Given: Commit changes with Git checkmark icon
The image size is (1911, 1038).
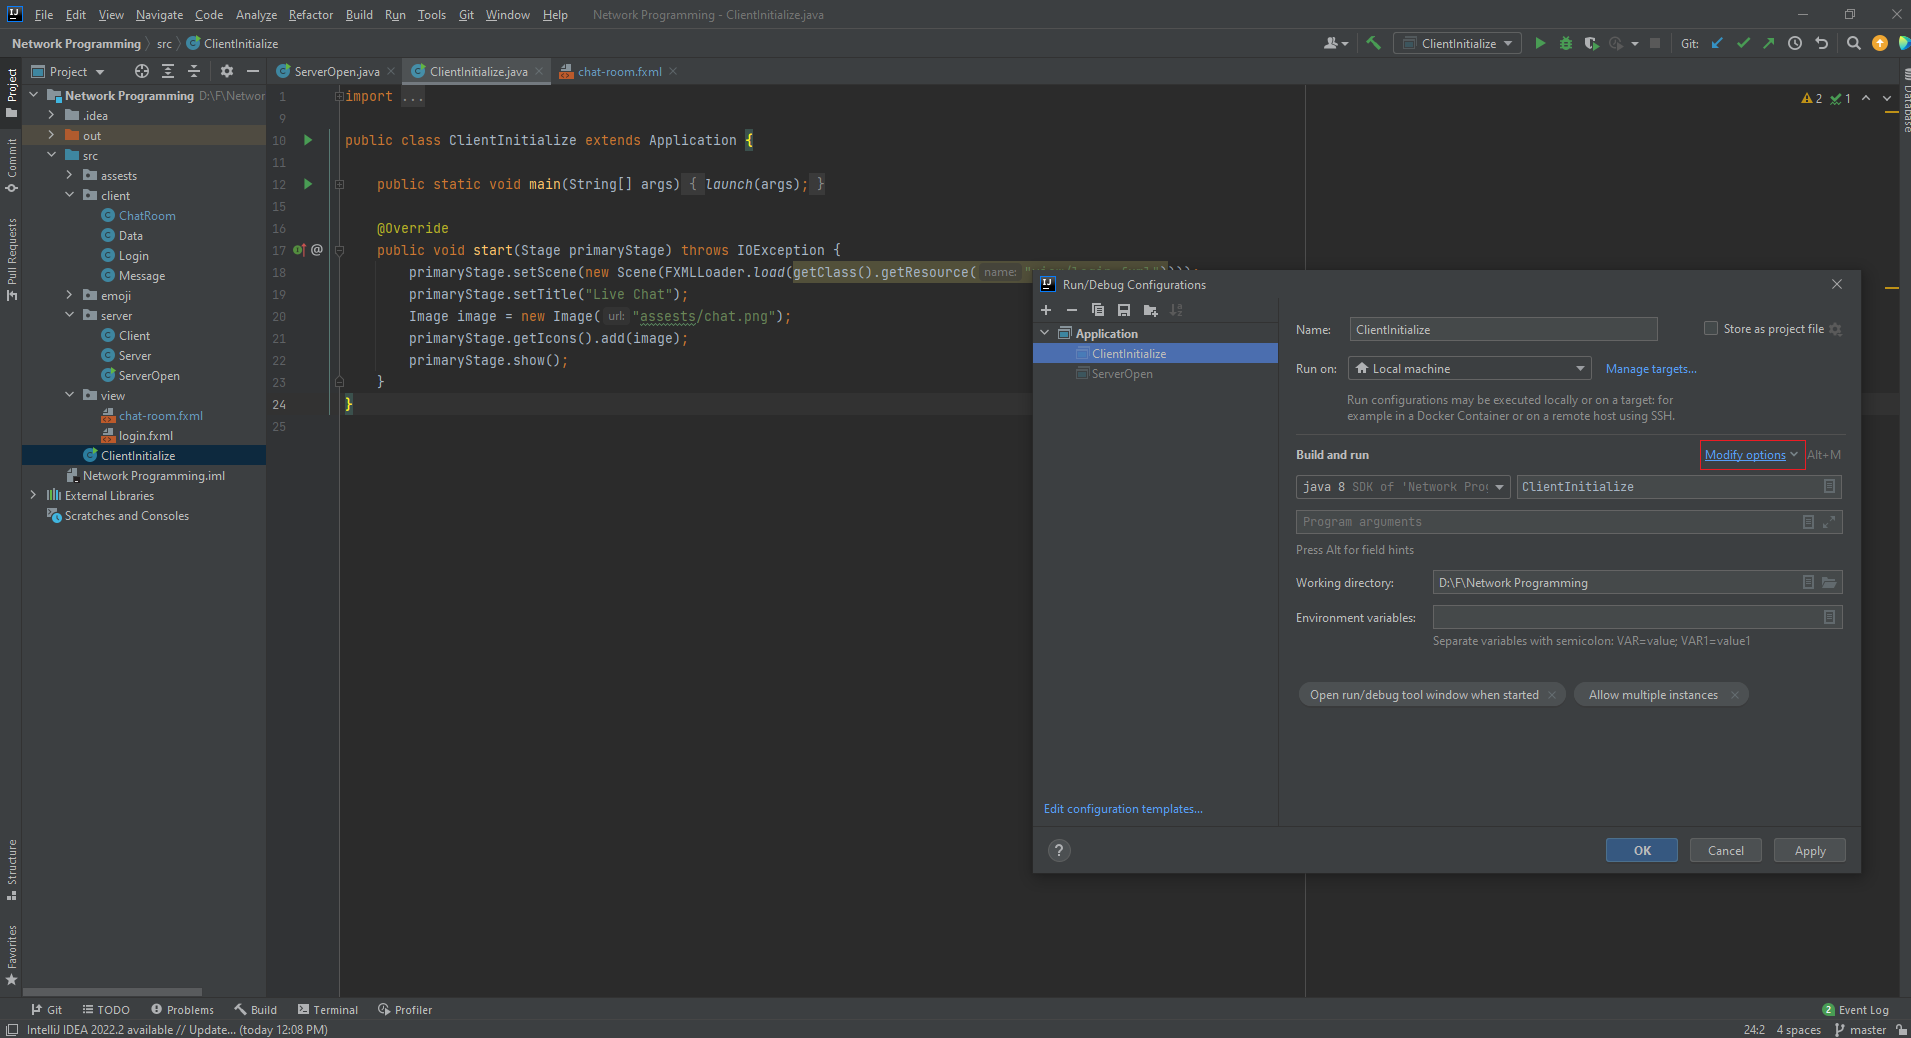Looking at the screenshot, I should click(x=1743, y=43).
